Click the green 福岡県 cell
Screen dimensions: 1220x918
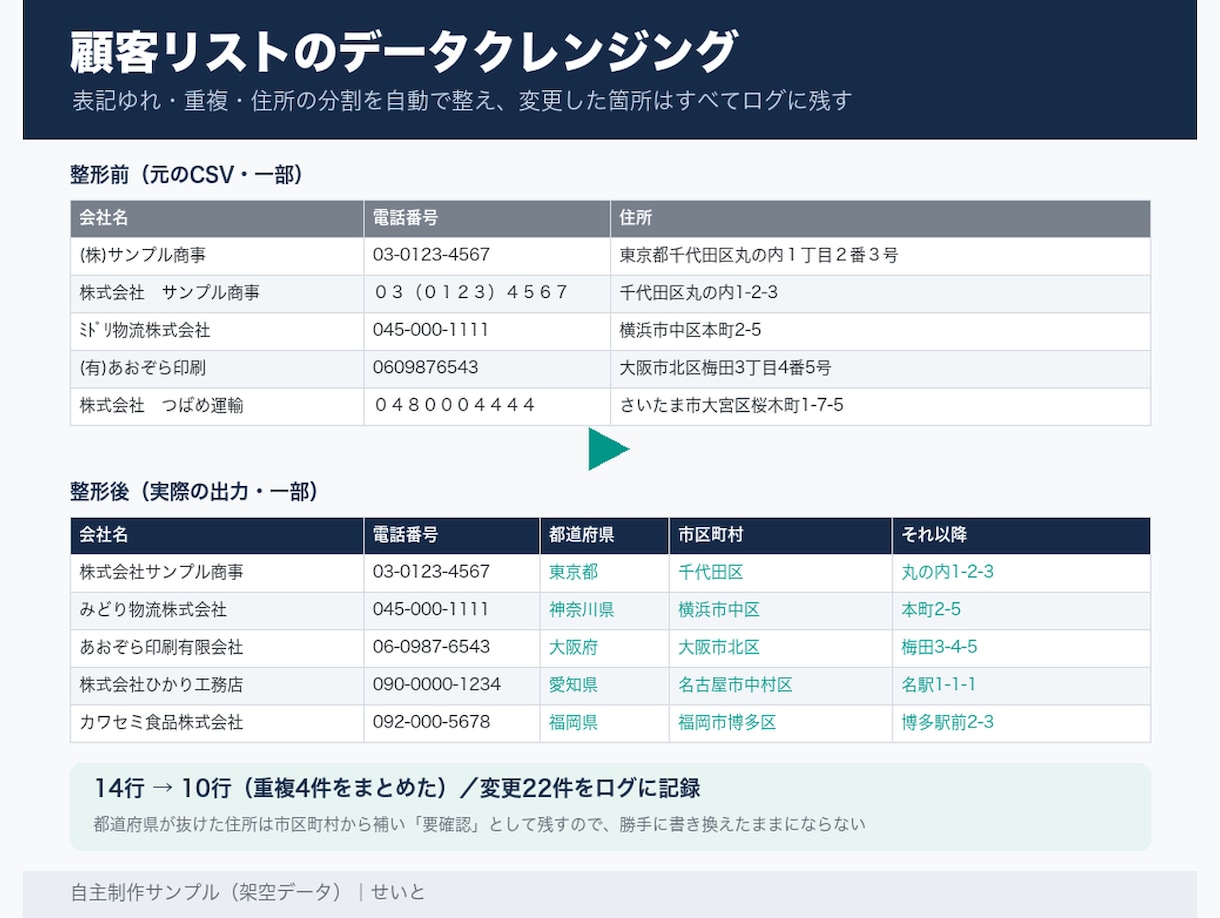(x=605, y=723)
